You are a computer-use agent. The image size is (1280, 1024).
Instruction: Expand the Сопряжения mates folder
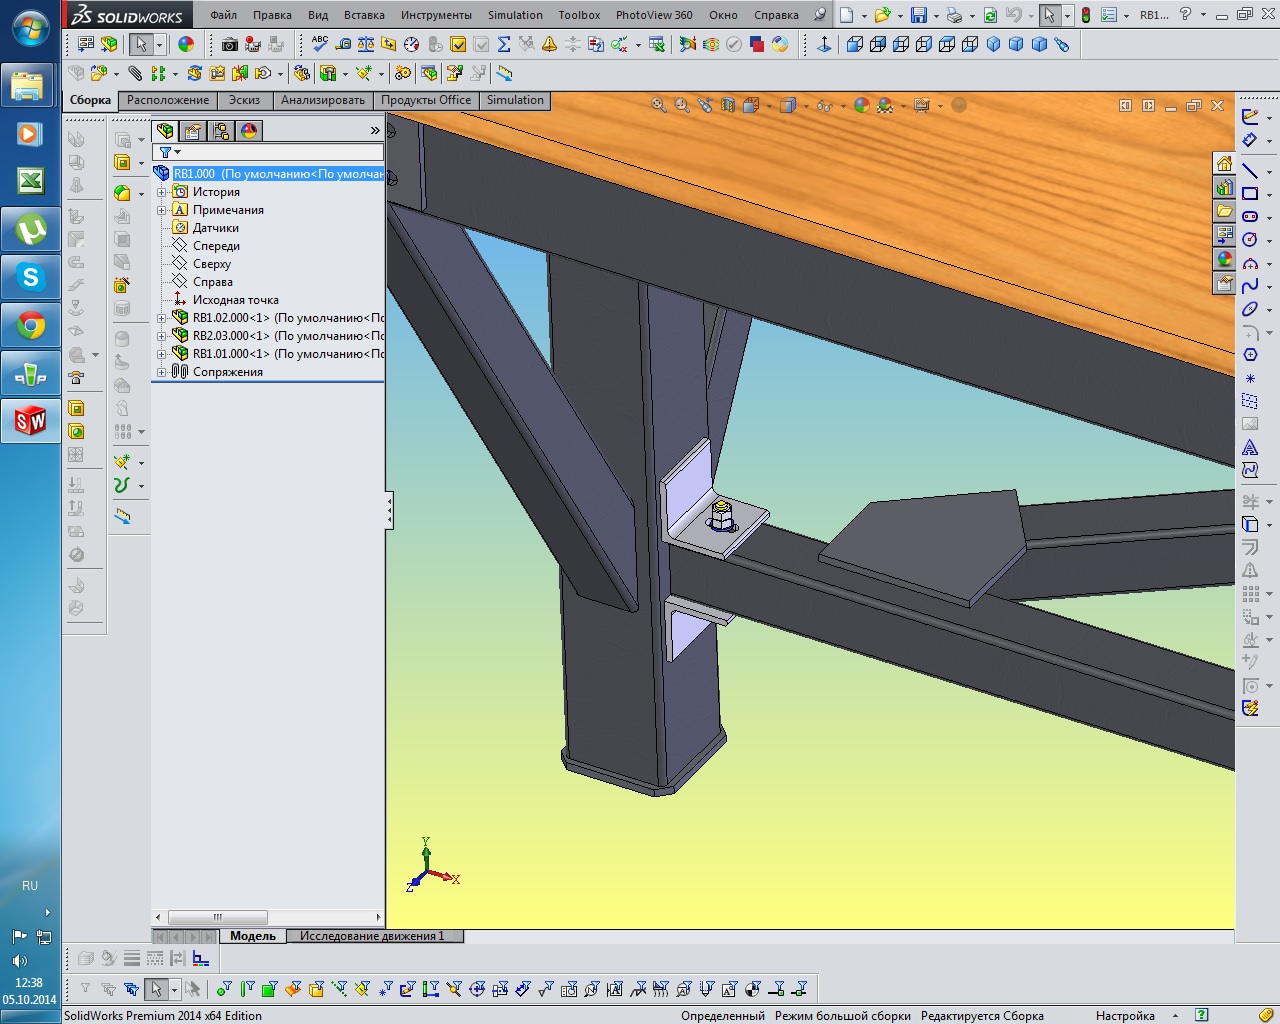161,372
